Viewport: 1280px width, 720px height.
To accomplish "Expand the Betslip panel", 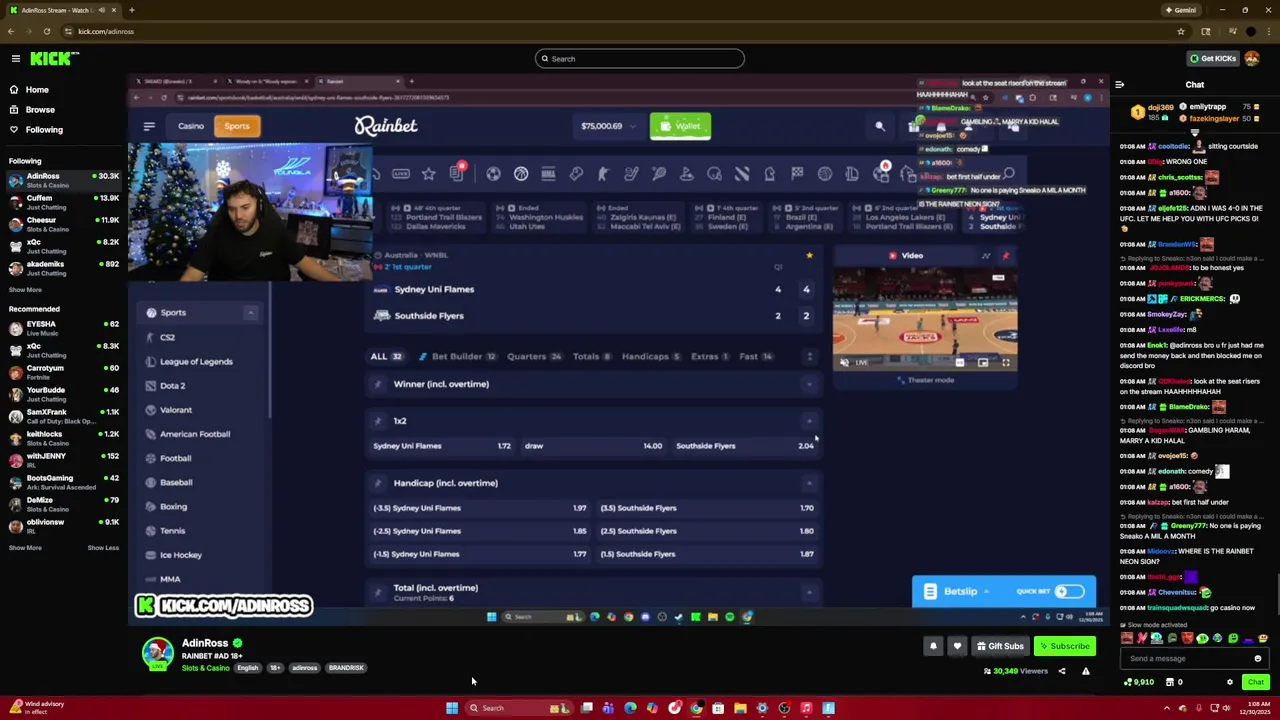I will (x=958, y=592).
